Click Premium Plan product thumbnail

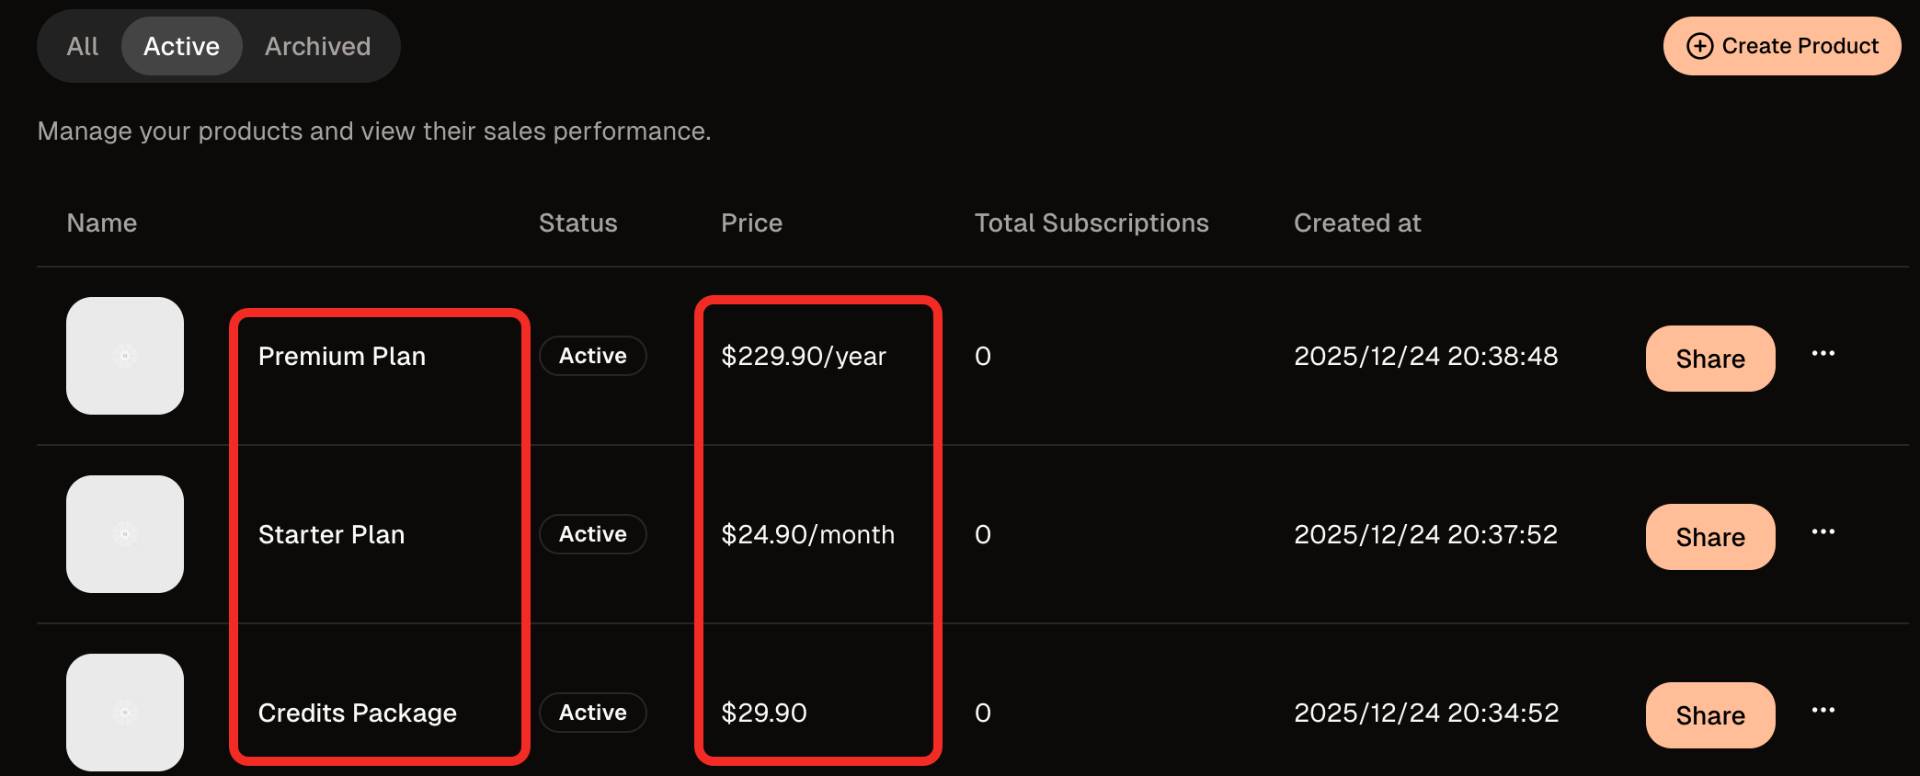point(125,356)
